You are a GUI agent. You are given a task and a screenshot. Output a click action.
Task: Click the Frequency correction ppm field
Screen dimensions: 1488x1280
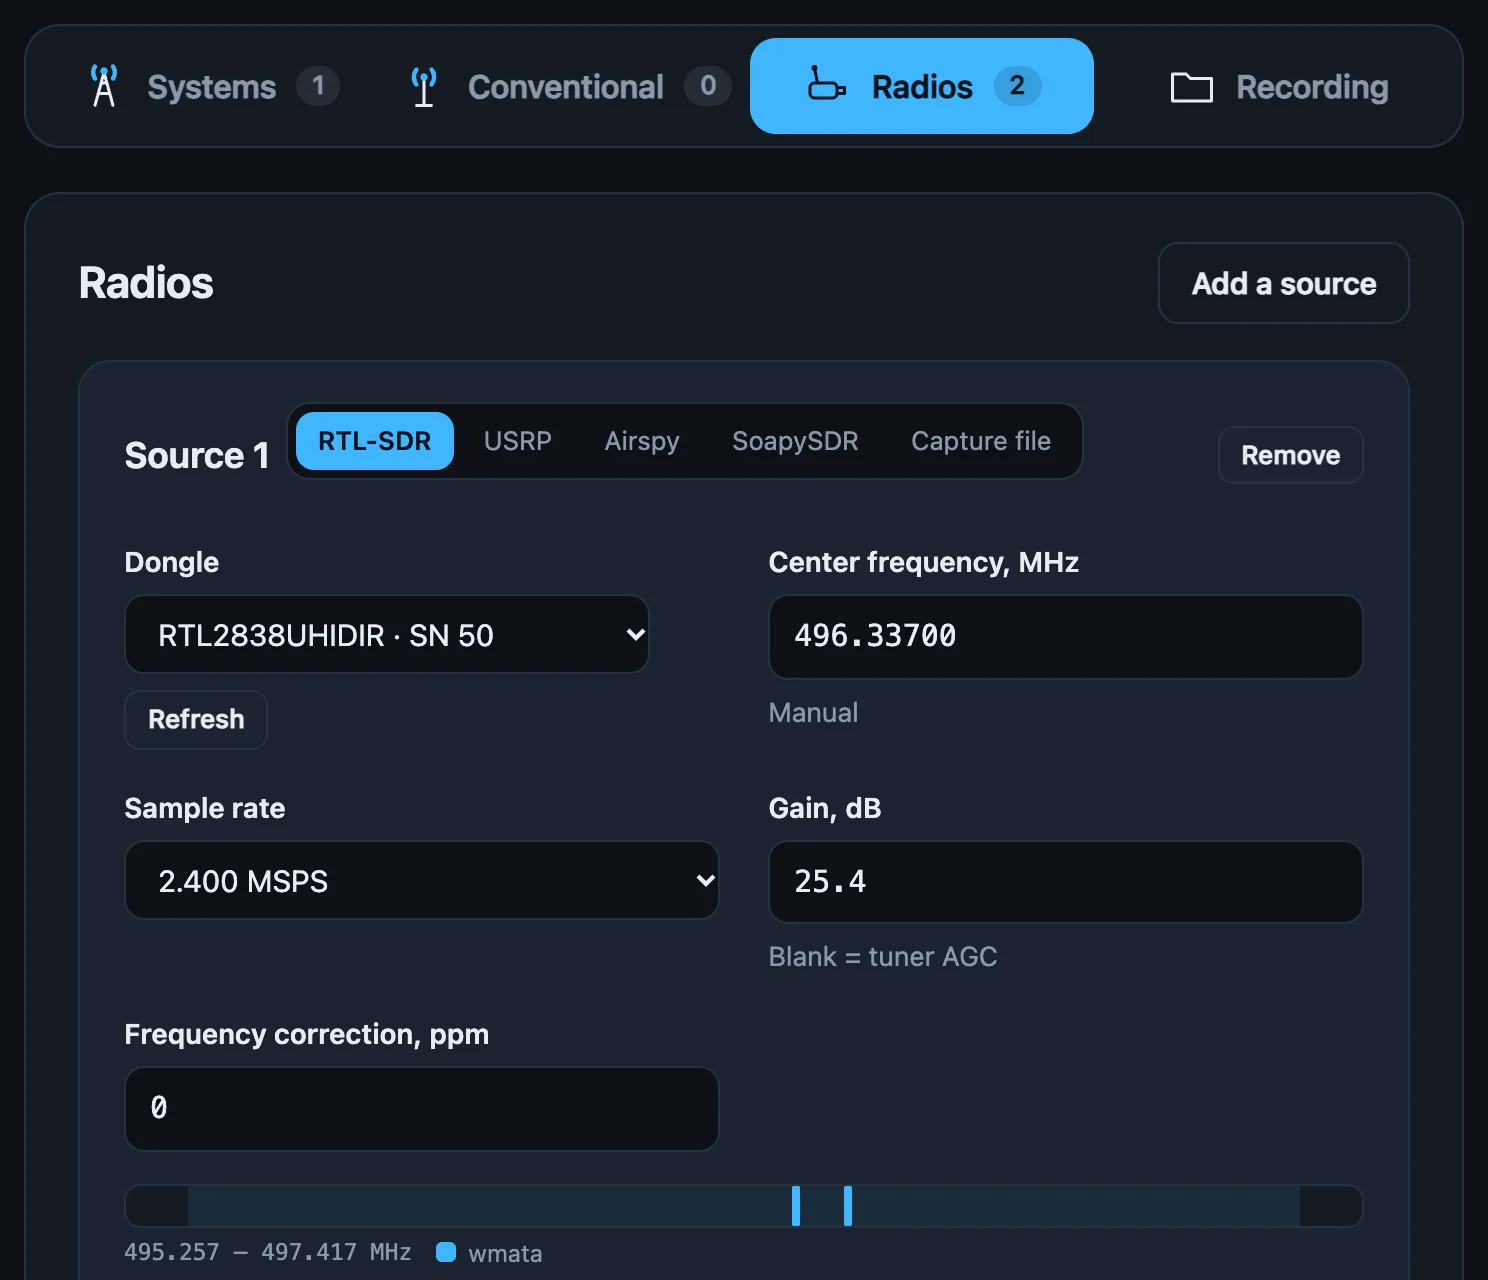[422, 1109]
